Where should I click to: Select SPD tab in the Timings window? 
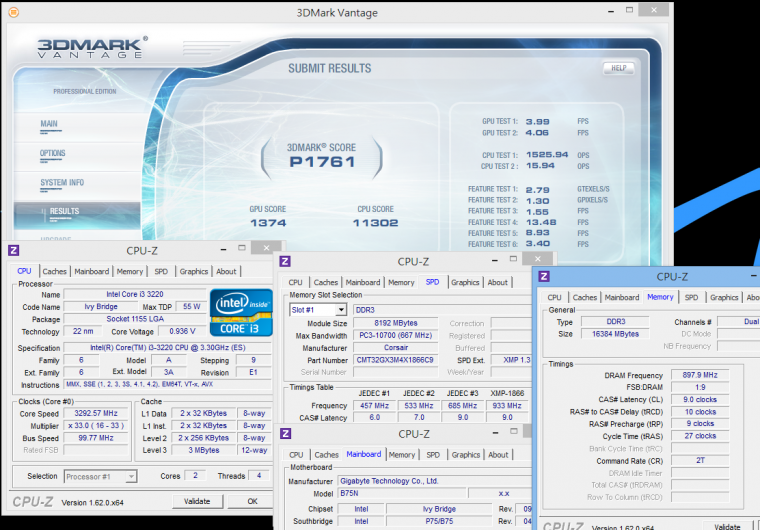[x=691, y=297]
